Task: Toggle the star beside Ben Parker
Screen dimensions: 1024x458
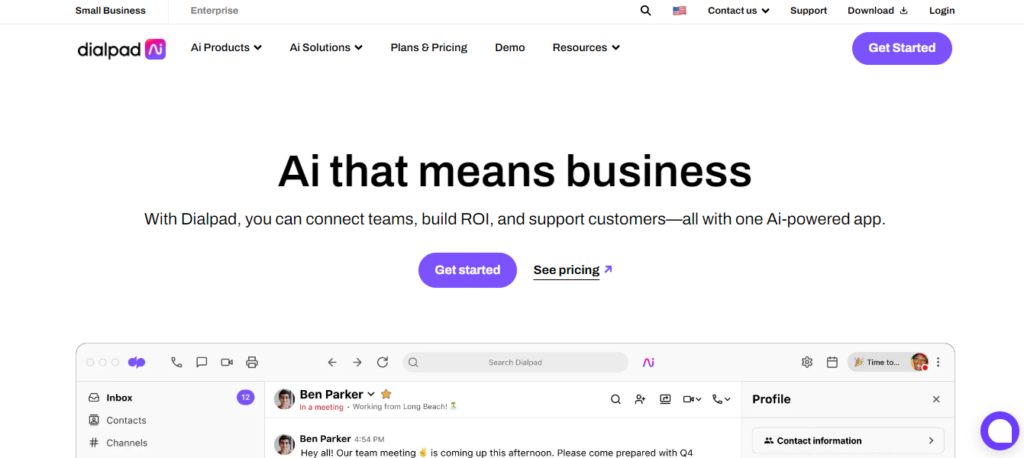Action: click(x=386, y=394)
